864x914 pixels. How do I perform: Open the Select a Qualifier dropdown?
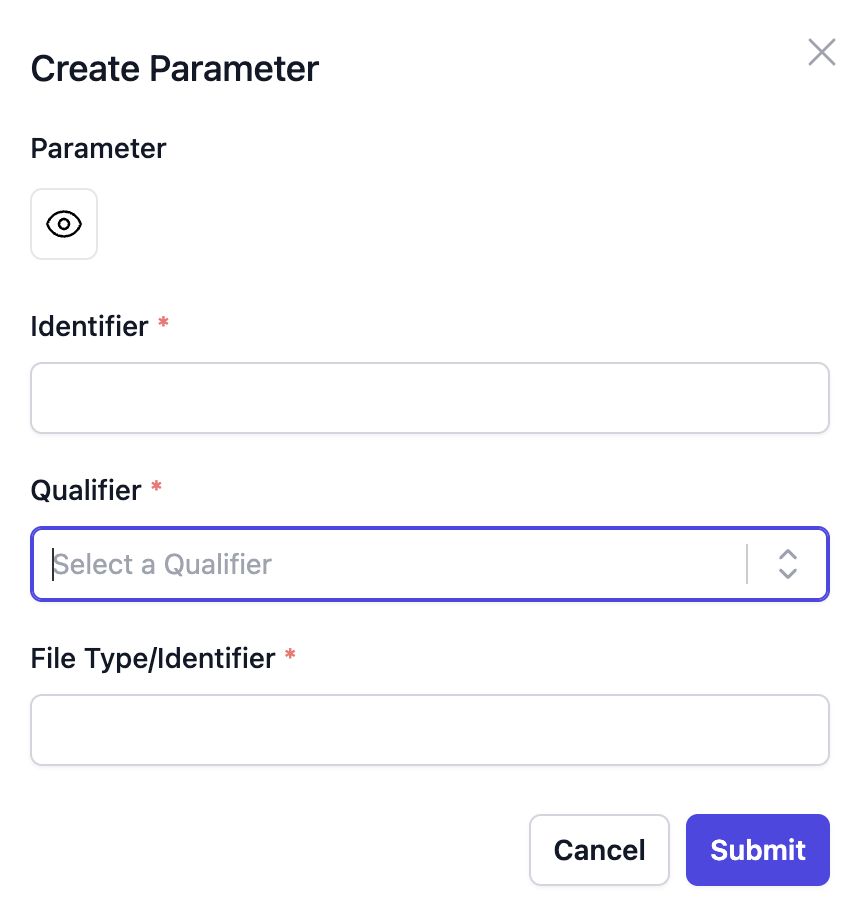tap(400, 563)
